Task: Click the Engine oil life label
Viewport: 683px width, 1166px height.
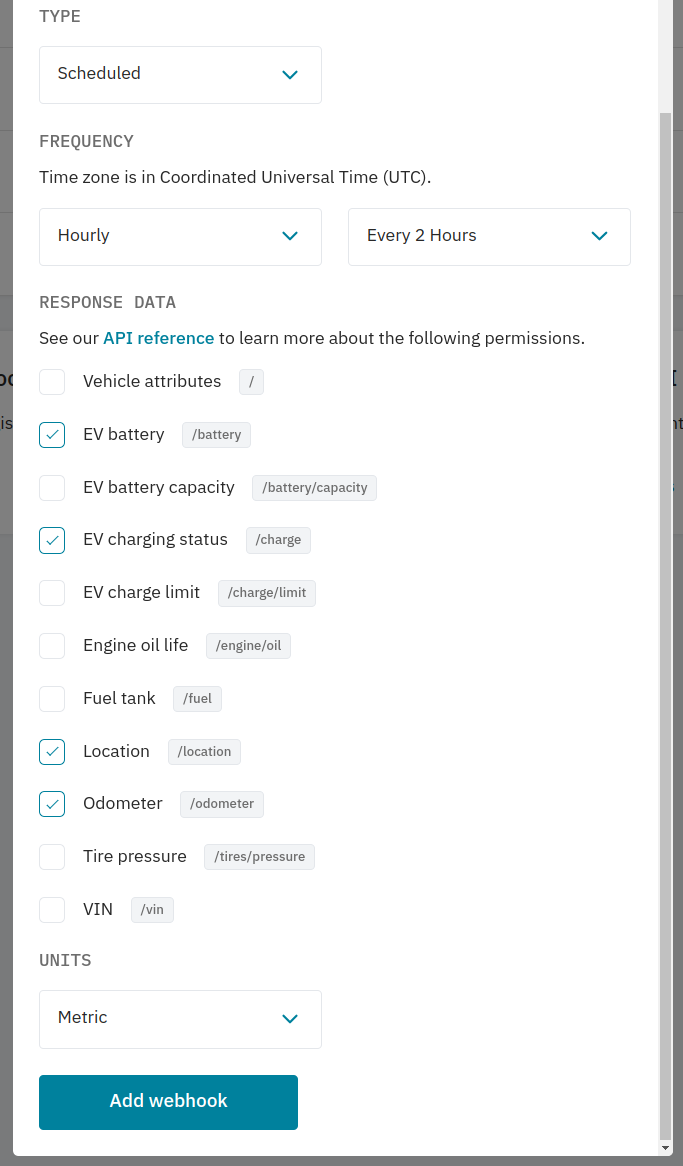Action: (x=135, y=646)
